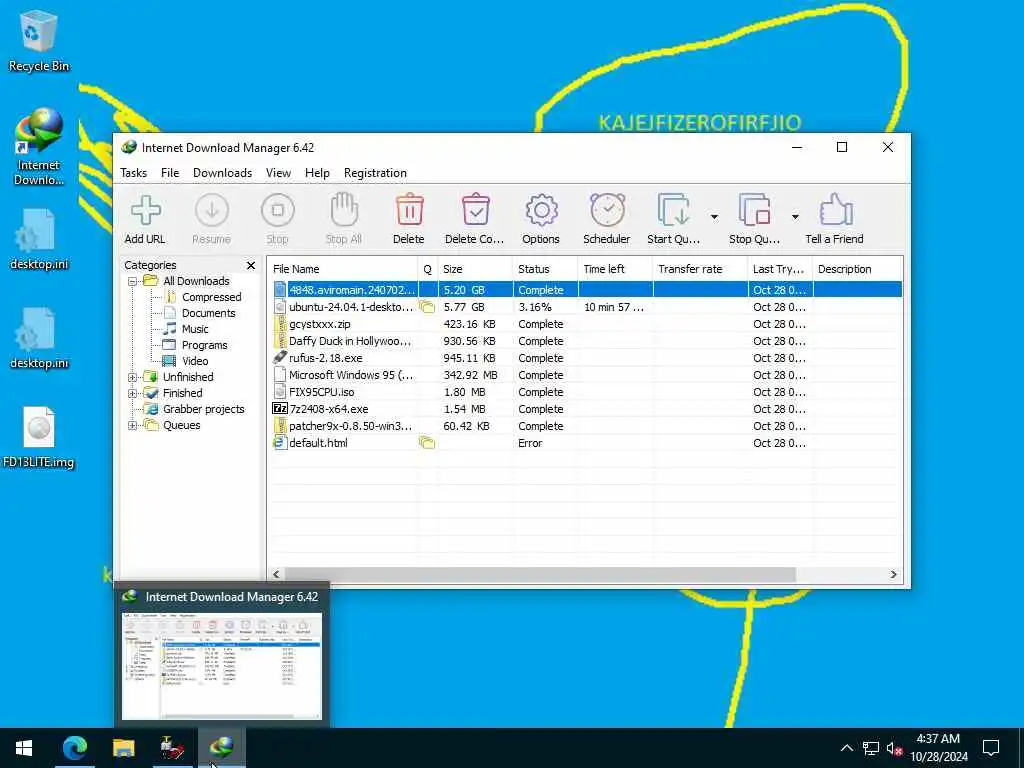Screen dimensions: 1024x768
Task: Show hidden system tray icons
Action: click(846, 748)
